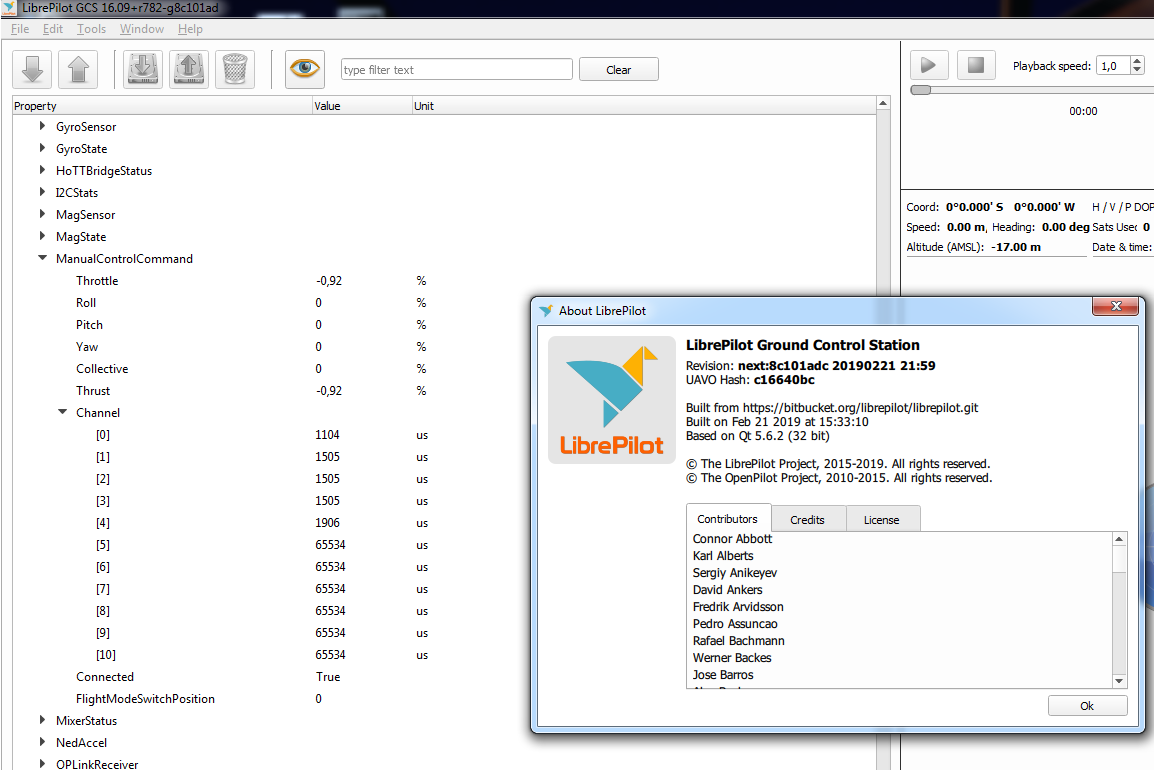Click the type filter text field

[x=456, y=70]
